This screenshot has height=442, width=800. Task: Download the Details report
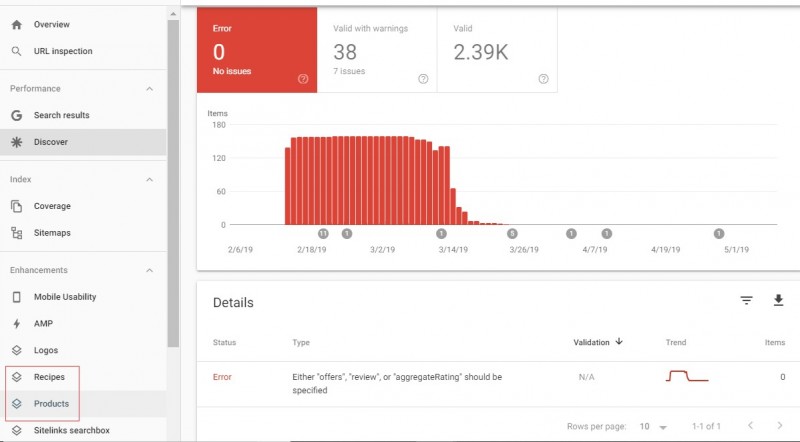[779, 301]
